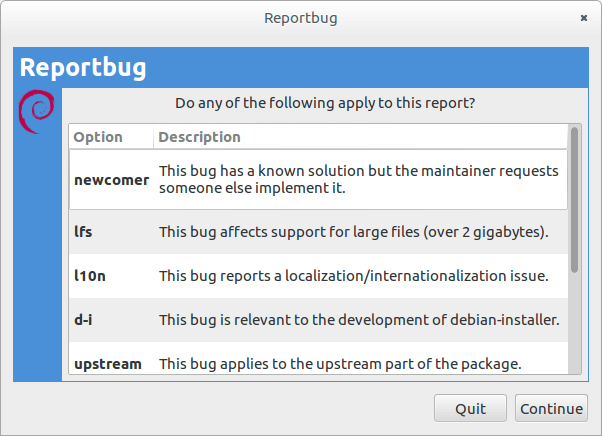Viewport: 602px width, 436px height.
Task: Select the d-i tag option
Action: pyautogui.click(x=85, y=319)
